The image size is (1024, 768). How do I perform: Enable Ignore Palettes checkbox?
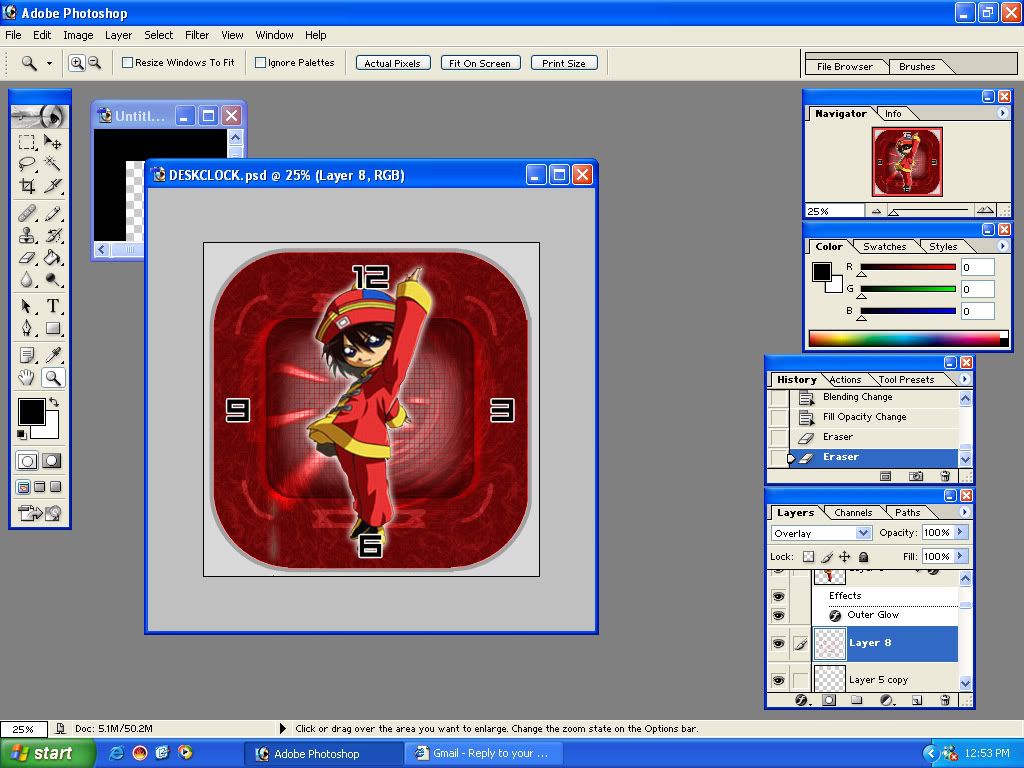point(261,63)
